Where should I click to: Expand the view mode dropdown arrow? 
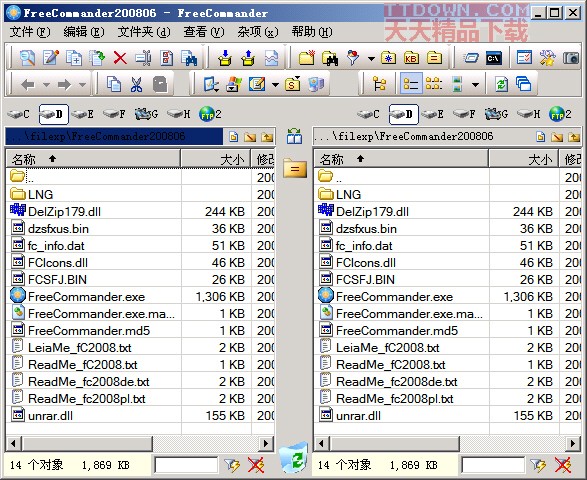pos(475,84)
